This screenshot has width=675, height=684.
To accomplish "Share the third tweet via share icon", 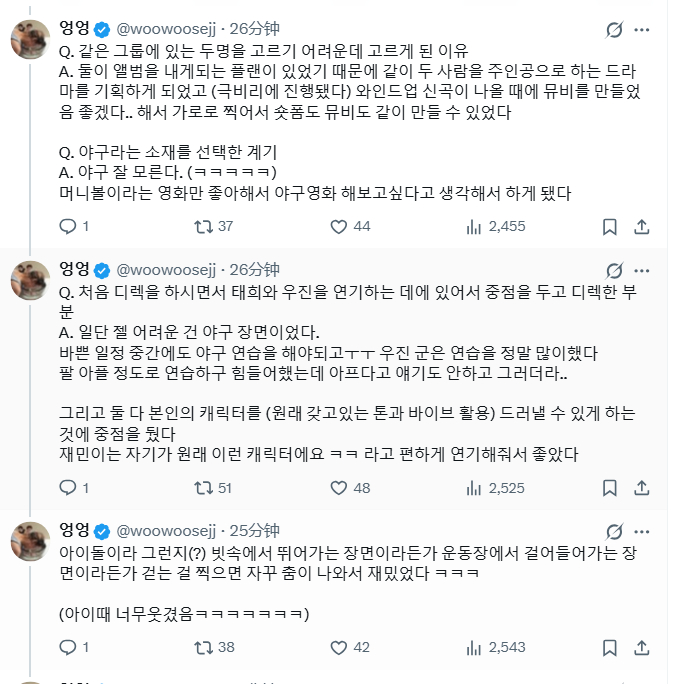I will 641,647.
